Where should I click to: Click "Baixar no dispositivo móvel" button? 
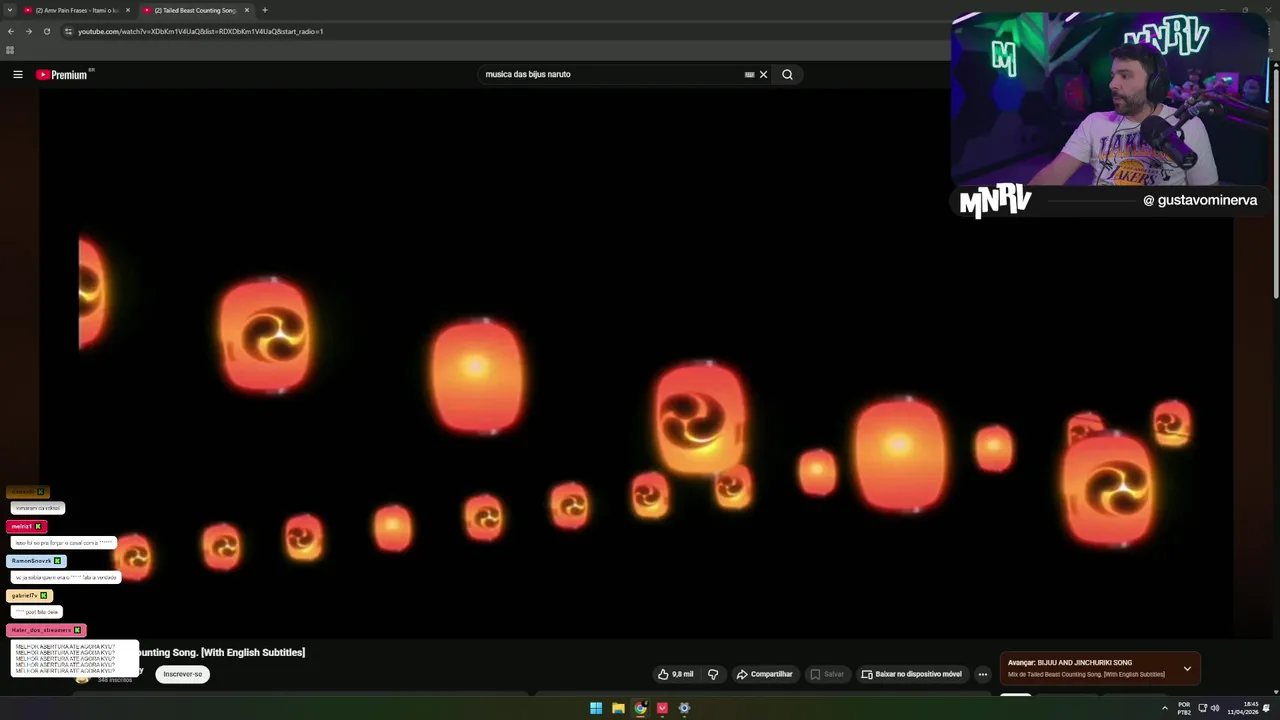(911, 674)
